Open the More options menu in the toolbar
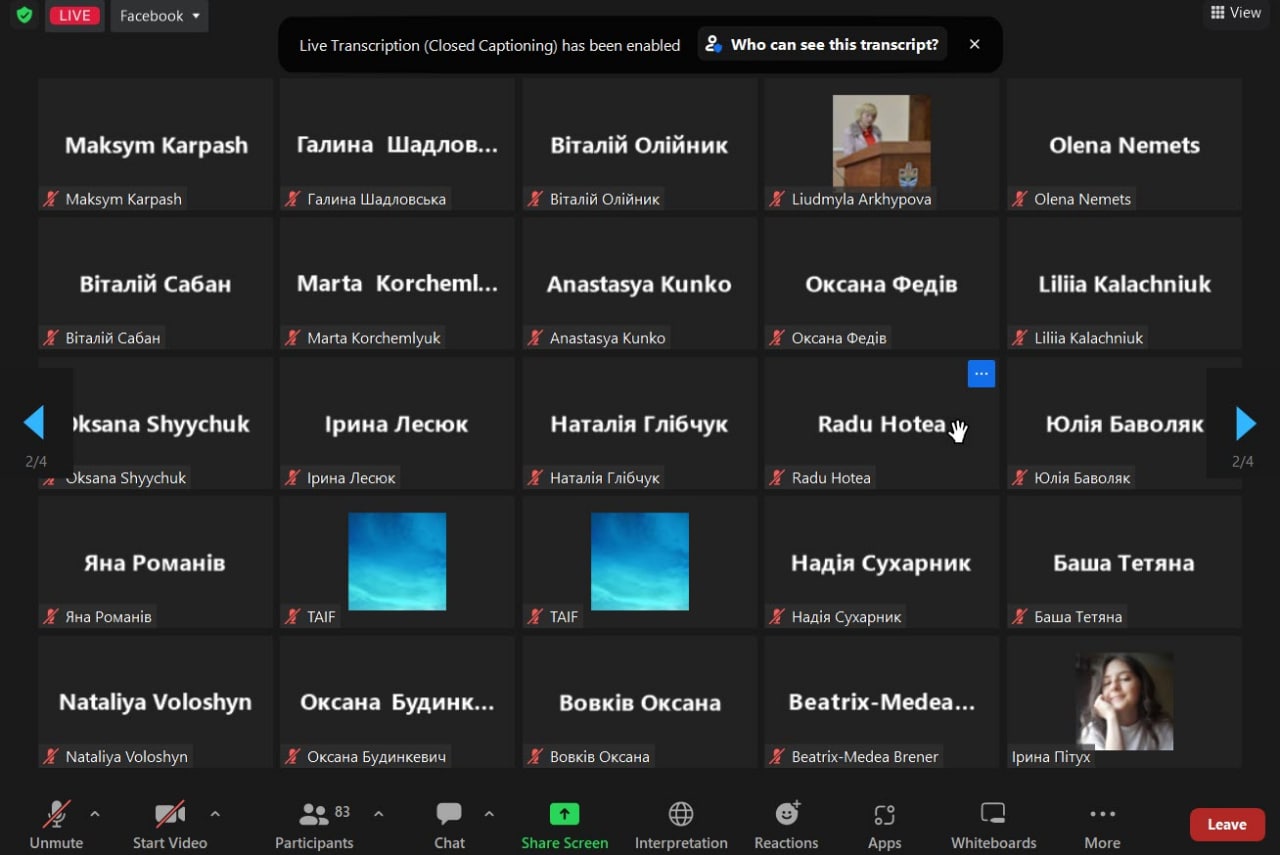This screenshot has height=855, width=1280. (1102, 824)
